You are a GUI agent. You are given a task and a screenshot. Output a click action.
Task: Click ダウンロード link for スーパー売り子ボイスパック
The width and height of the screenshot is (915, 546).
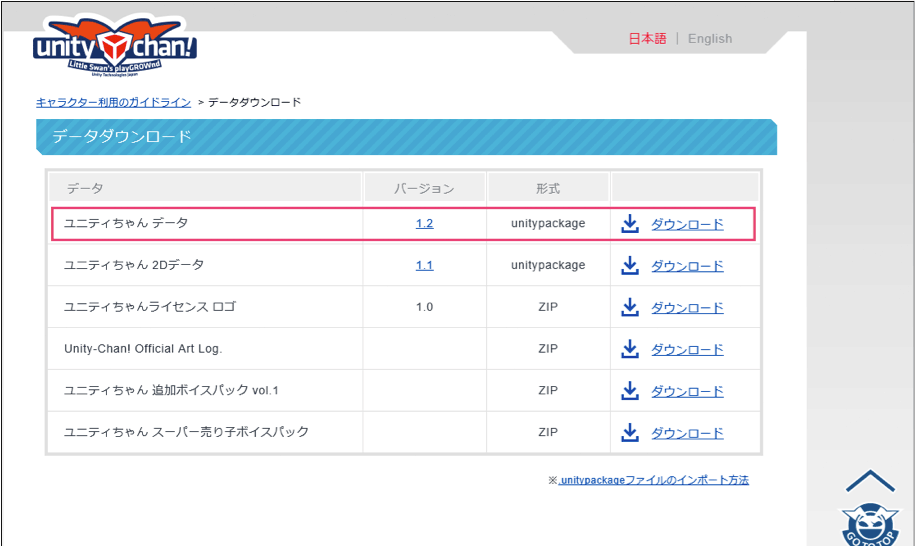pyautogui.click(x=687, y=433)
